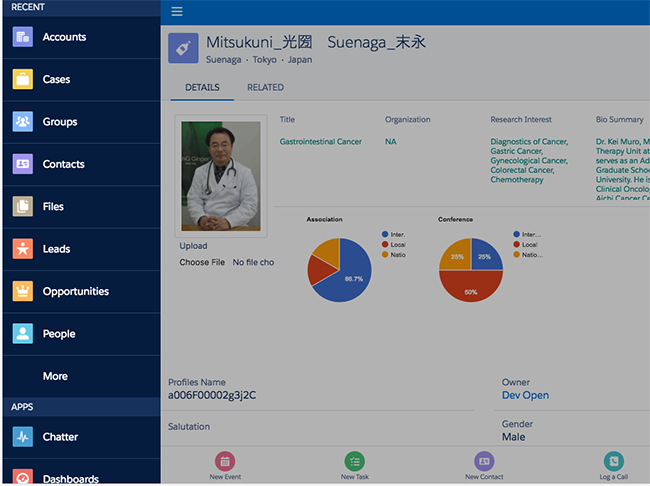
Task: Open Dashboards from Apps list
Action: (x=81, y=477)
